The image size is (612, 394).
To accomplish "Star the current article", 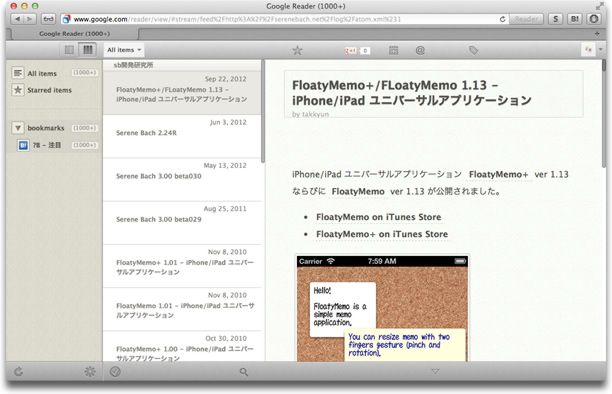I will pyautogui.click(x=297, y=50).
